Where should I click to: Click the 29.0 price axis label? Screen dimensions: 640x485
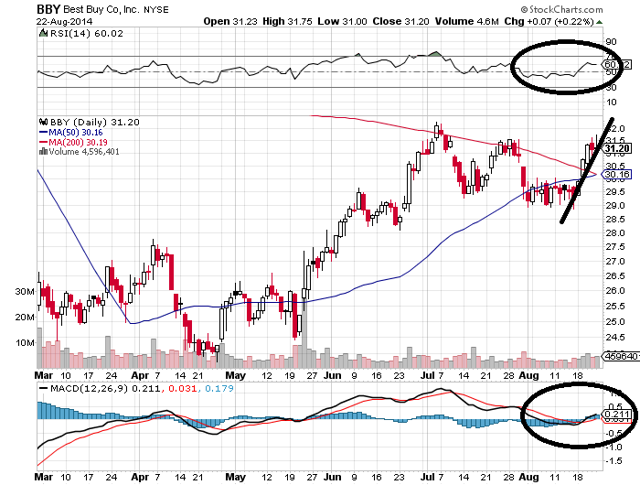click(615, 205)
